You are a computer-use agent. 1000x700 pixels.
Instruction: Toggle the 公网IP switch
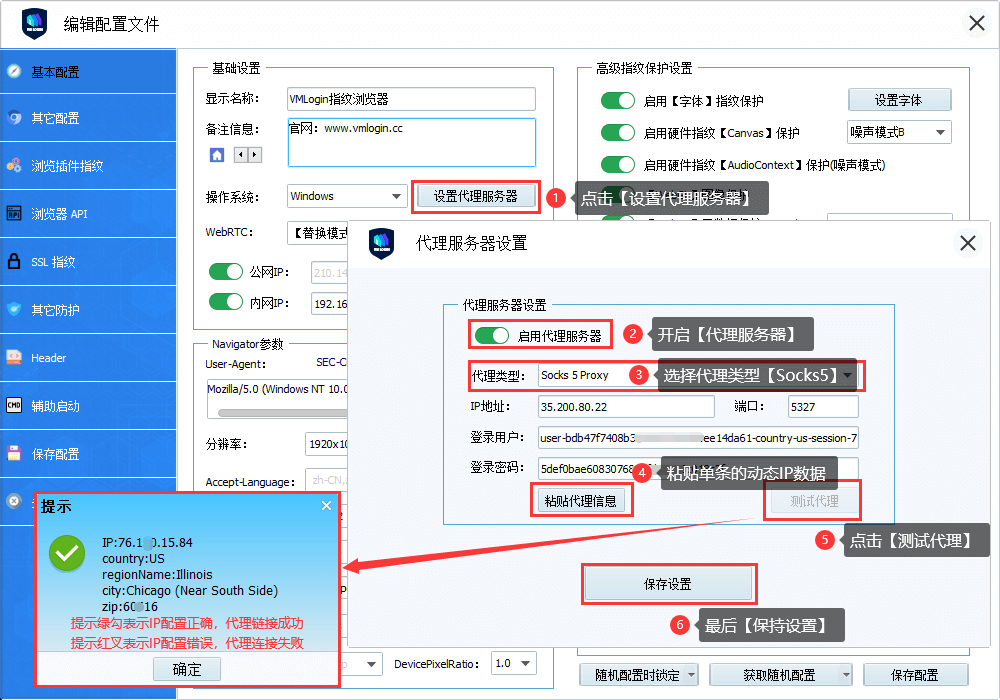pos(226,272)
